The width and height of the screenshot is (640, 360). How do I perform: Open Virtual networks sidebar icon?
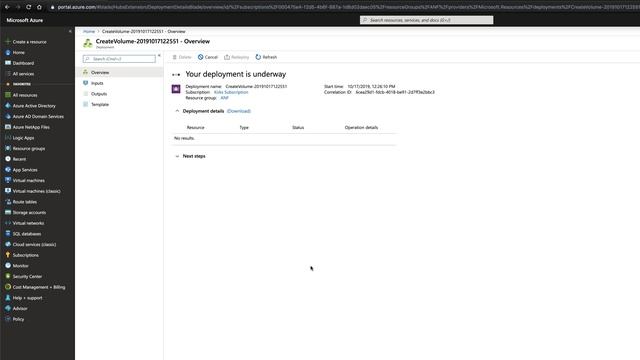click(8, 223)
